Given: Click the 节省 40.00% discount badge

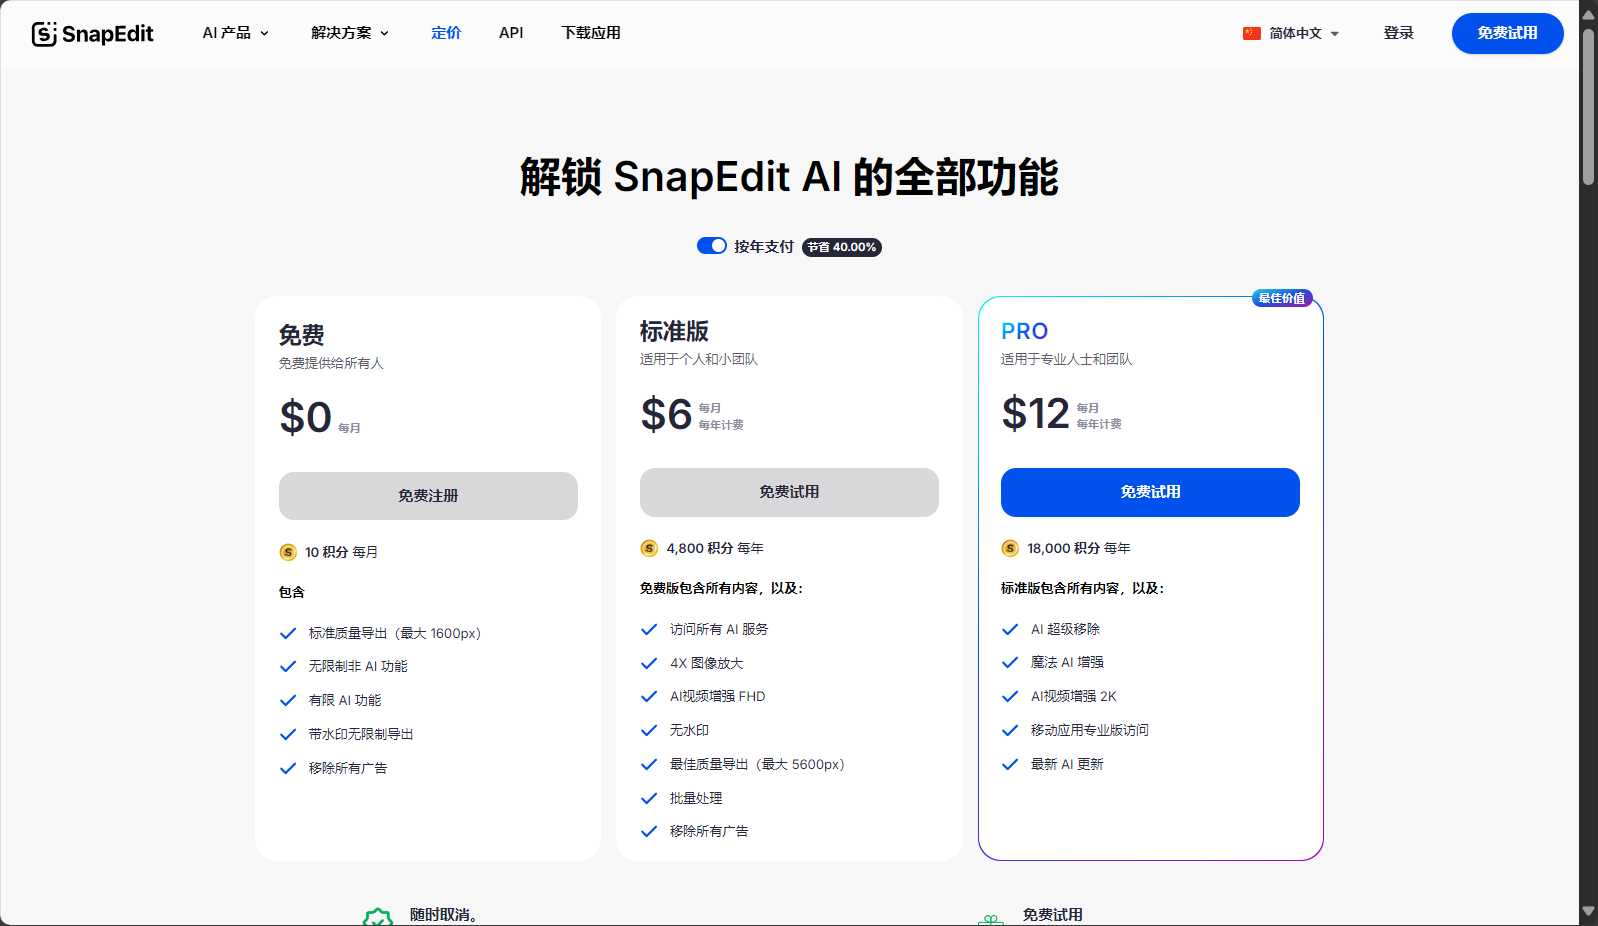Looking at the screenshot, I should [x=842, y=247].
